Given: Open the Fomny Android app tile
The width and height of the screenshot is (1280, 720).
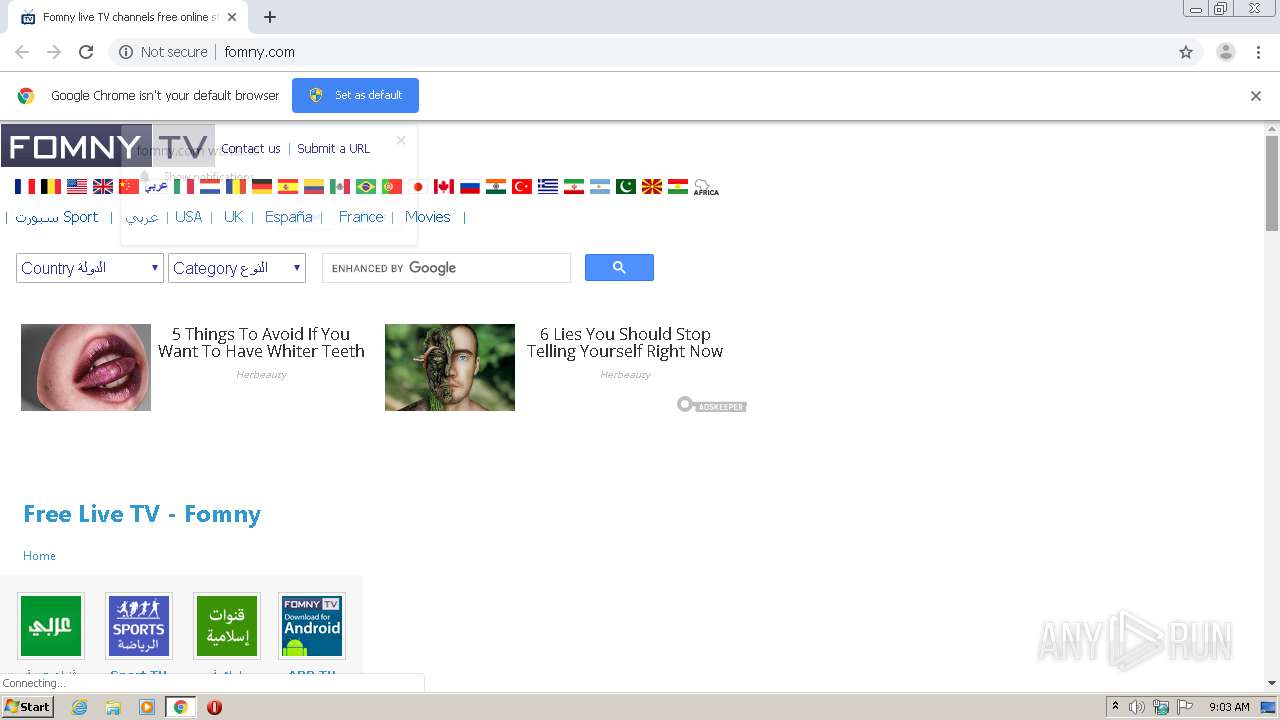Looking at the screenshot, I should tap(312, 626).
